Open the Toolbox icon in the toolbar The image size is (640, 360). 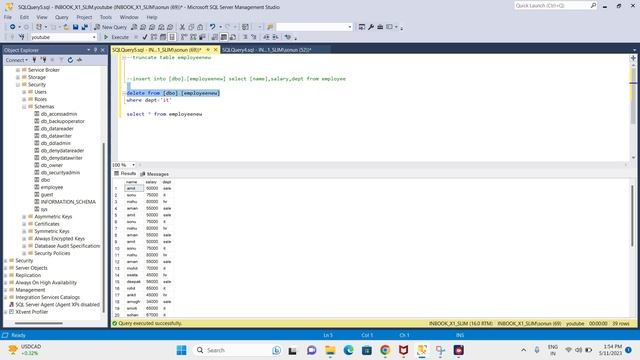click(x=380, y=27)
